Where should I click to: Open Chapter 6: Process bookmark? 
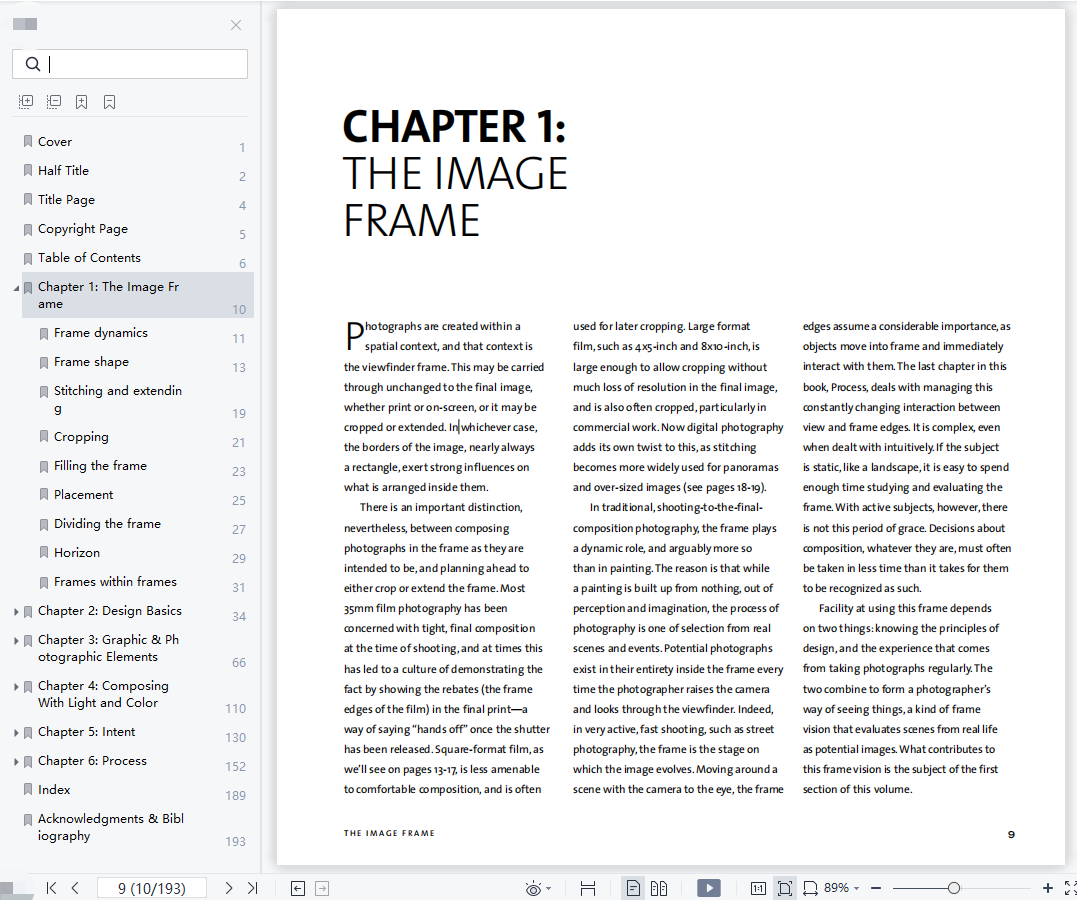click(92, 761)
